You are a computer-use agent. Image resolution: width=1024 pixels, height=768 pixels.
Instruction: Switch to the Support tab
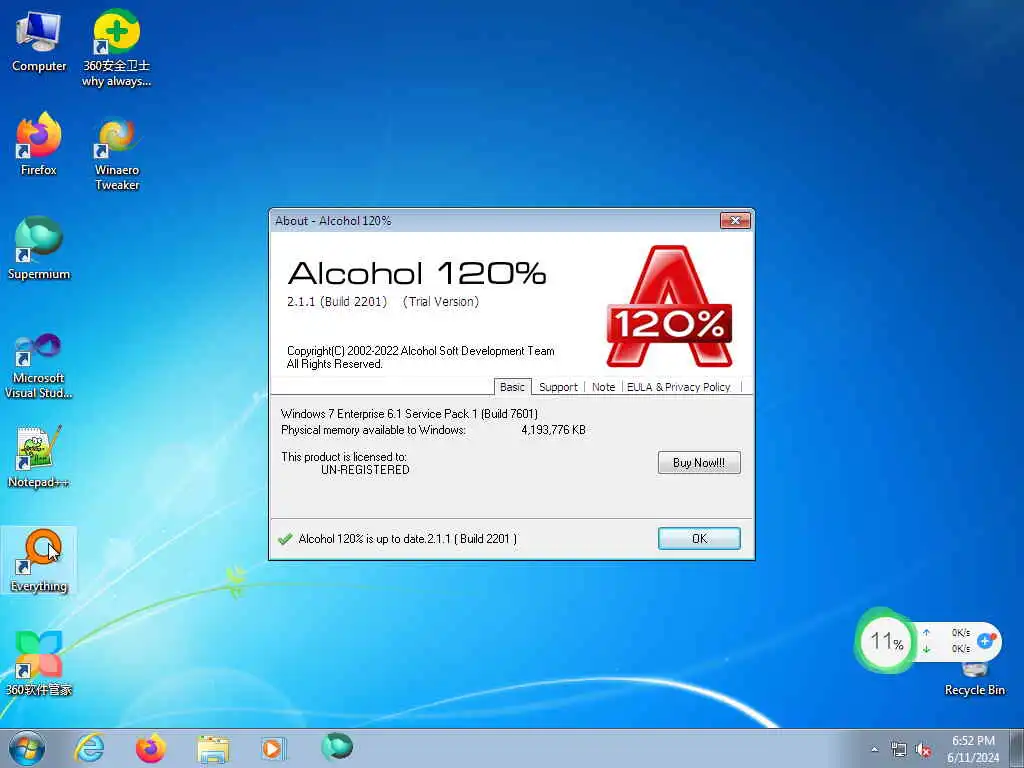(558, 387)
